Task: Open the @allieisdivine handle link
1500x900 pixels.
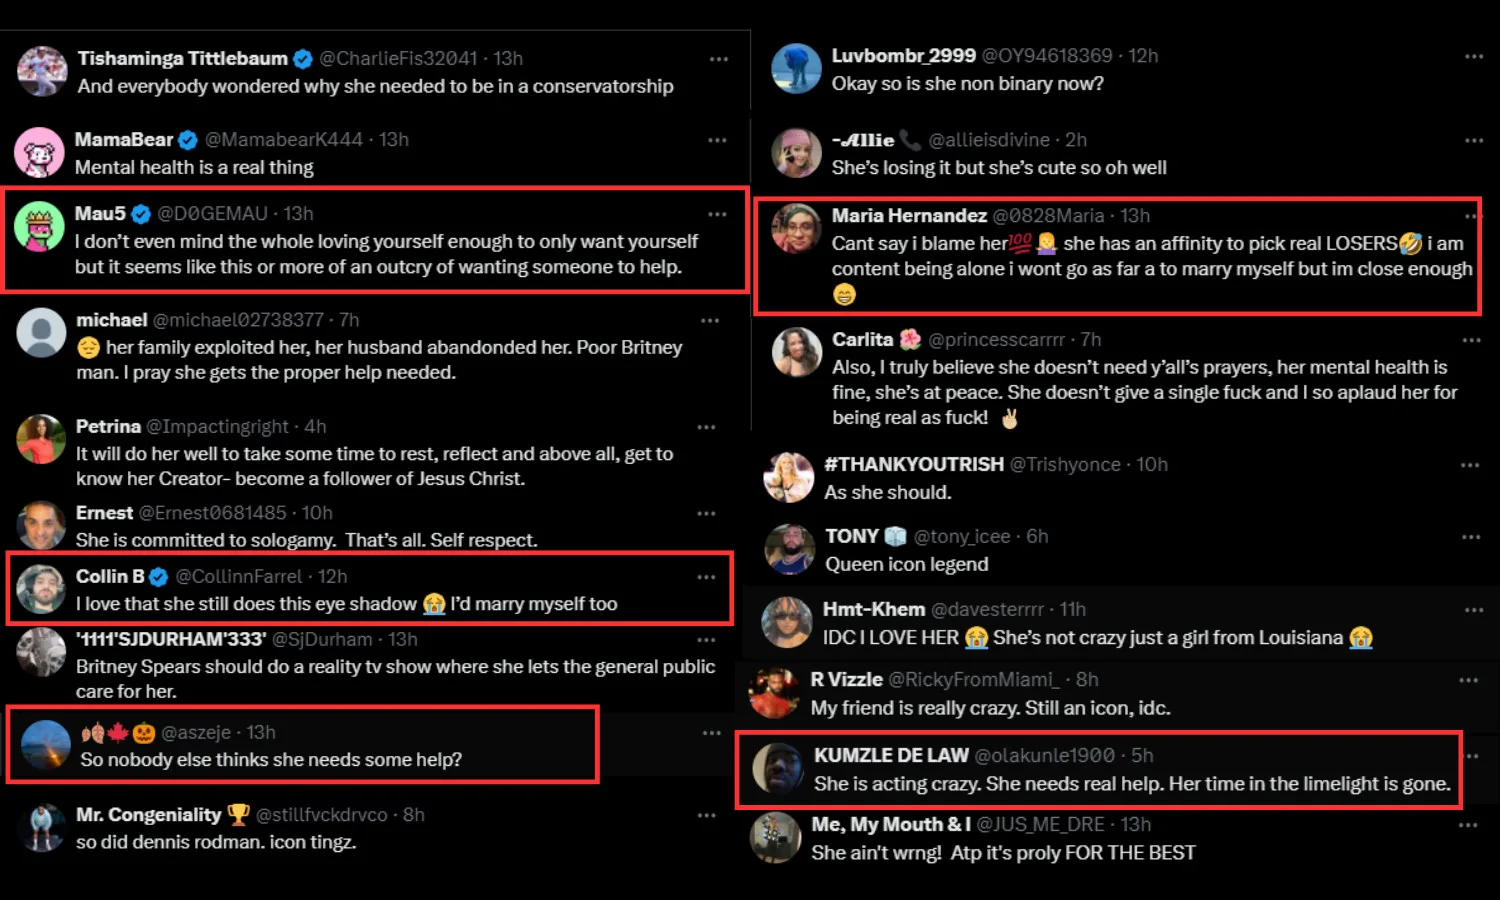Action: coord(989,140)
